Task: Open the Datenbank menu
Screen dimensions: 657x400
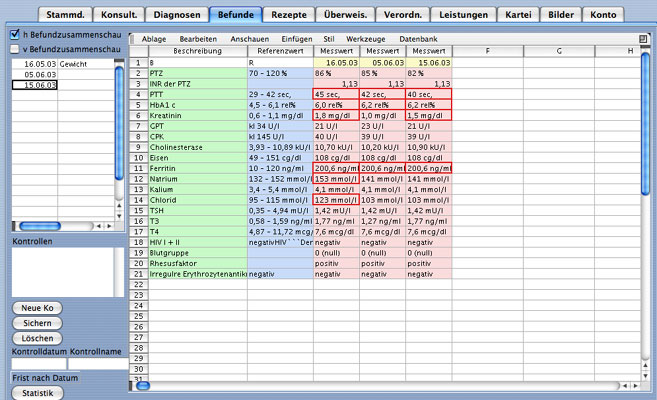Action: (x=418, y=39)
